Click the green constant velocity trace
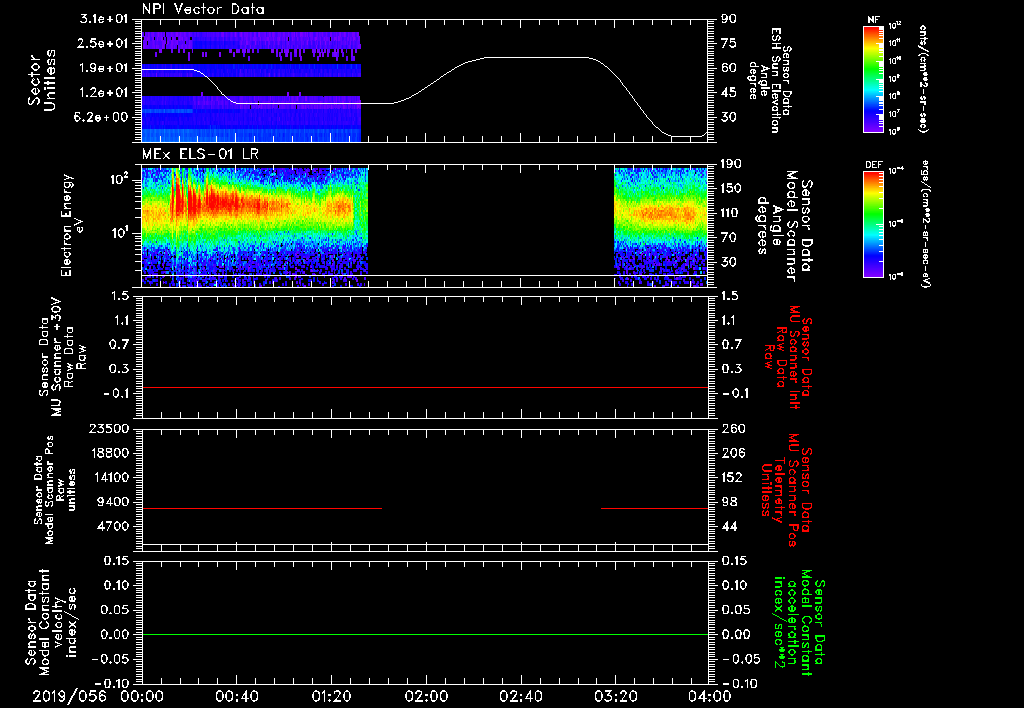The width and height of the screenshot is (1024, 708). 424,634
